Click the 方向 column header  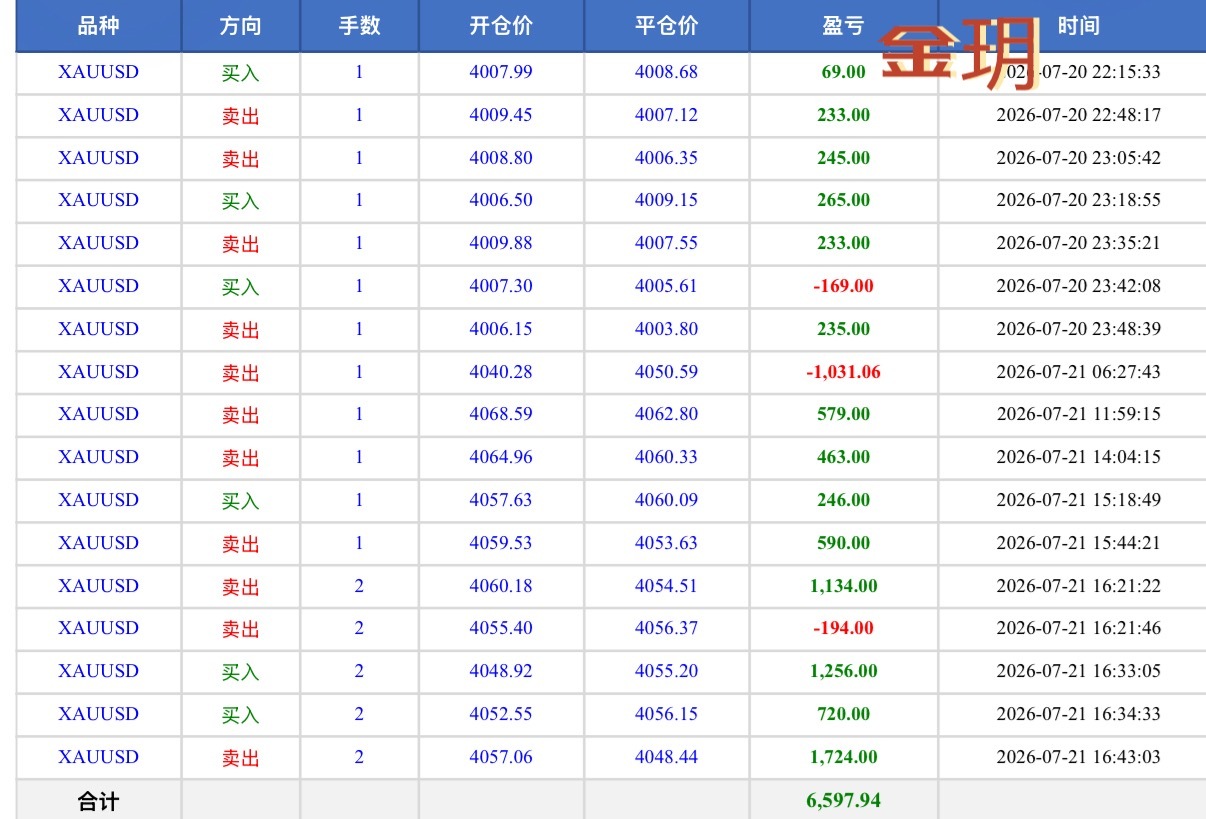pyautogui.click(x=240, y=26)
